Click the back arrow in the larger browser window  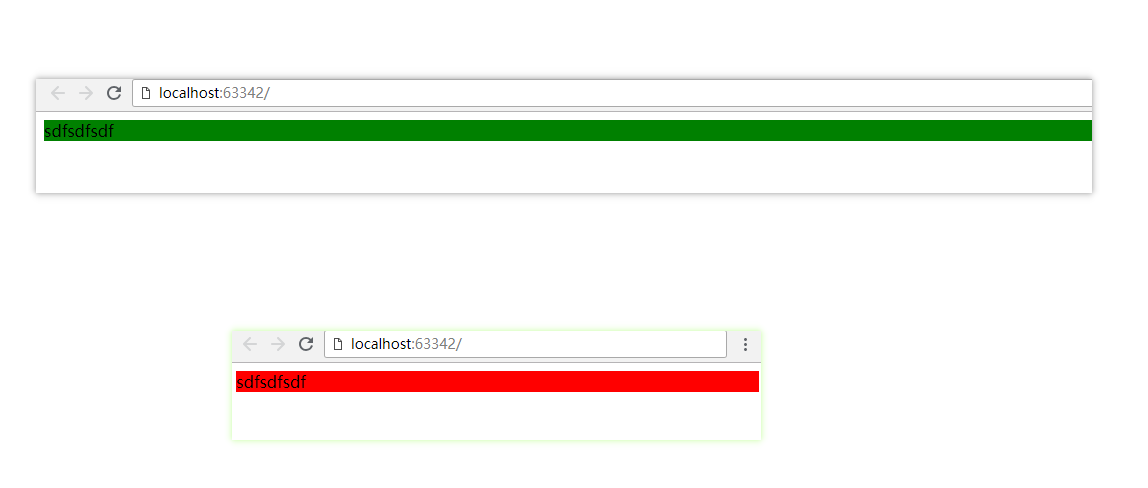click(58, 93)
